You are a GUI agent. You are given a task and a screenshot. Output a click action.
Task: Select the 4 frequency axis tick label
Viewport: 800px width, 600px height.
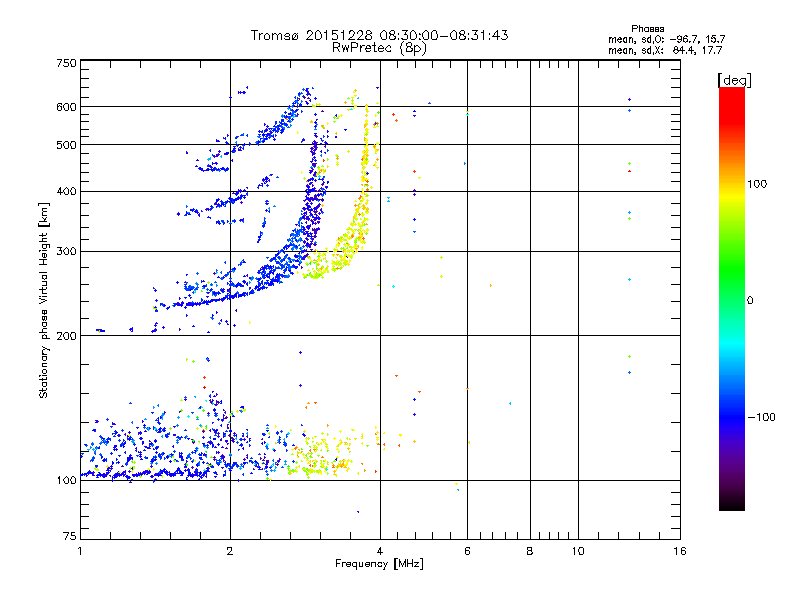tap(380, 551)
